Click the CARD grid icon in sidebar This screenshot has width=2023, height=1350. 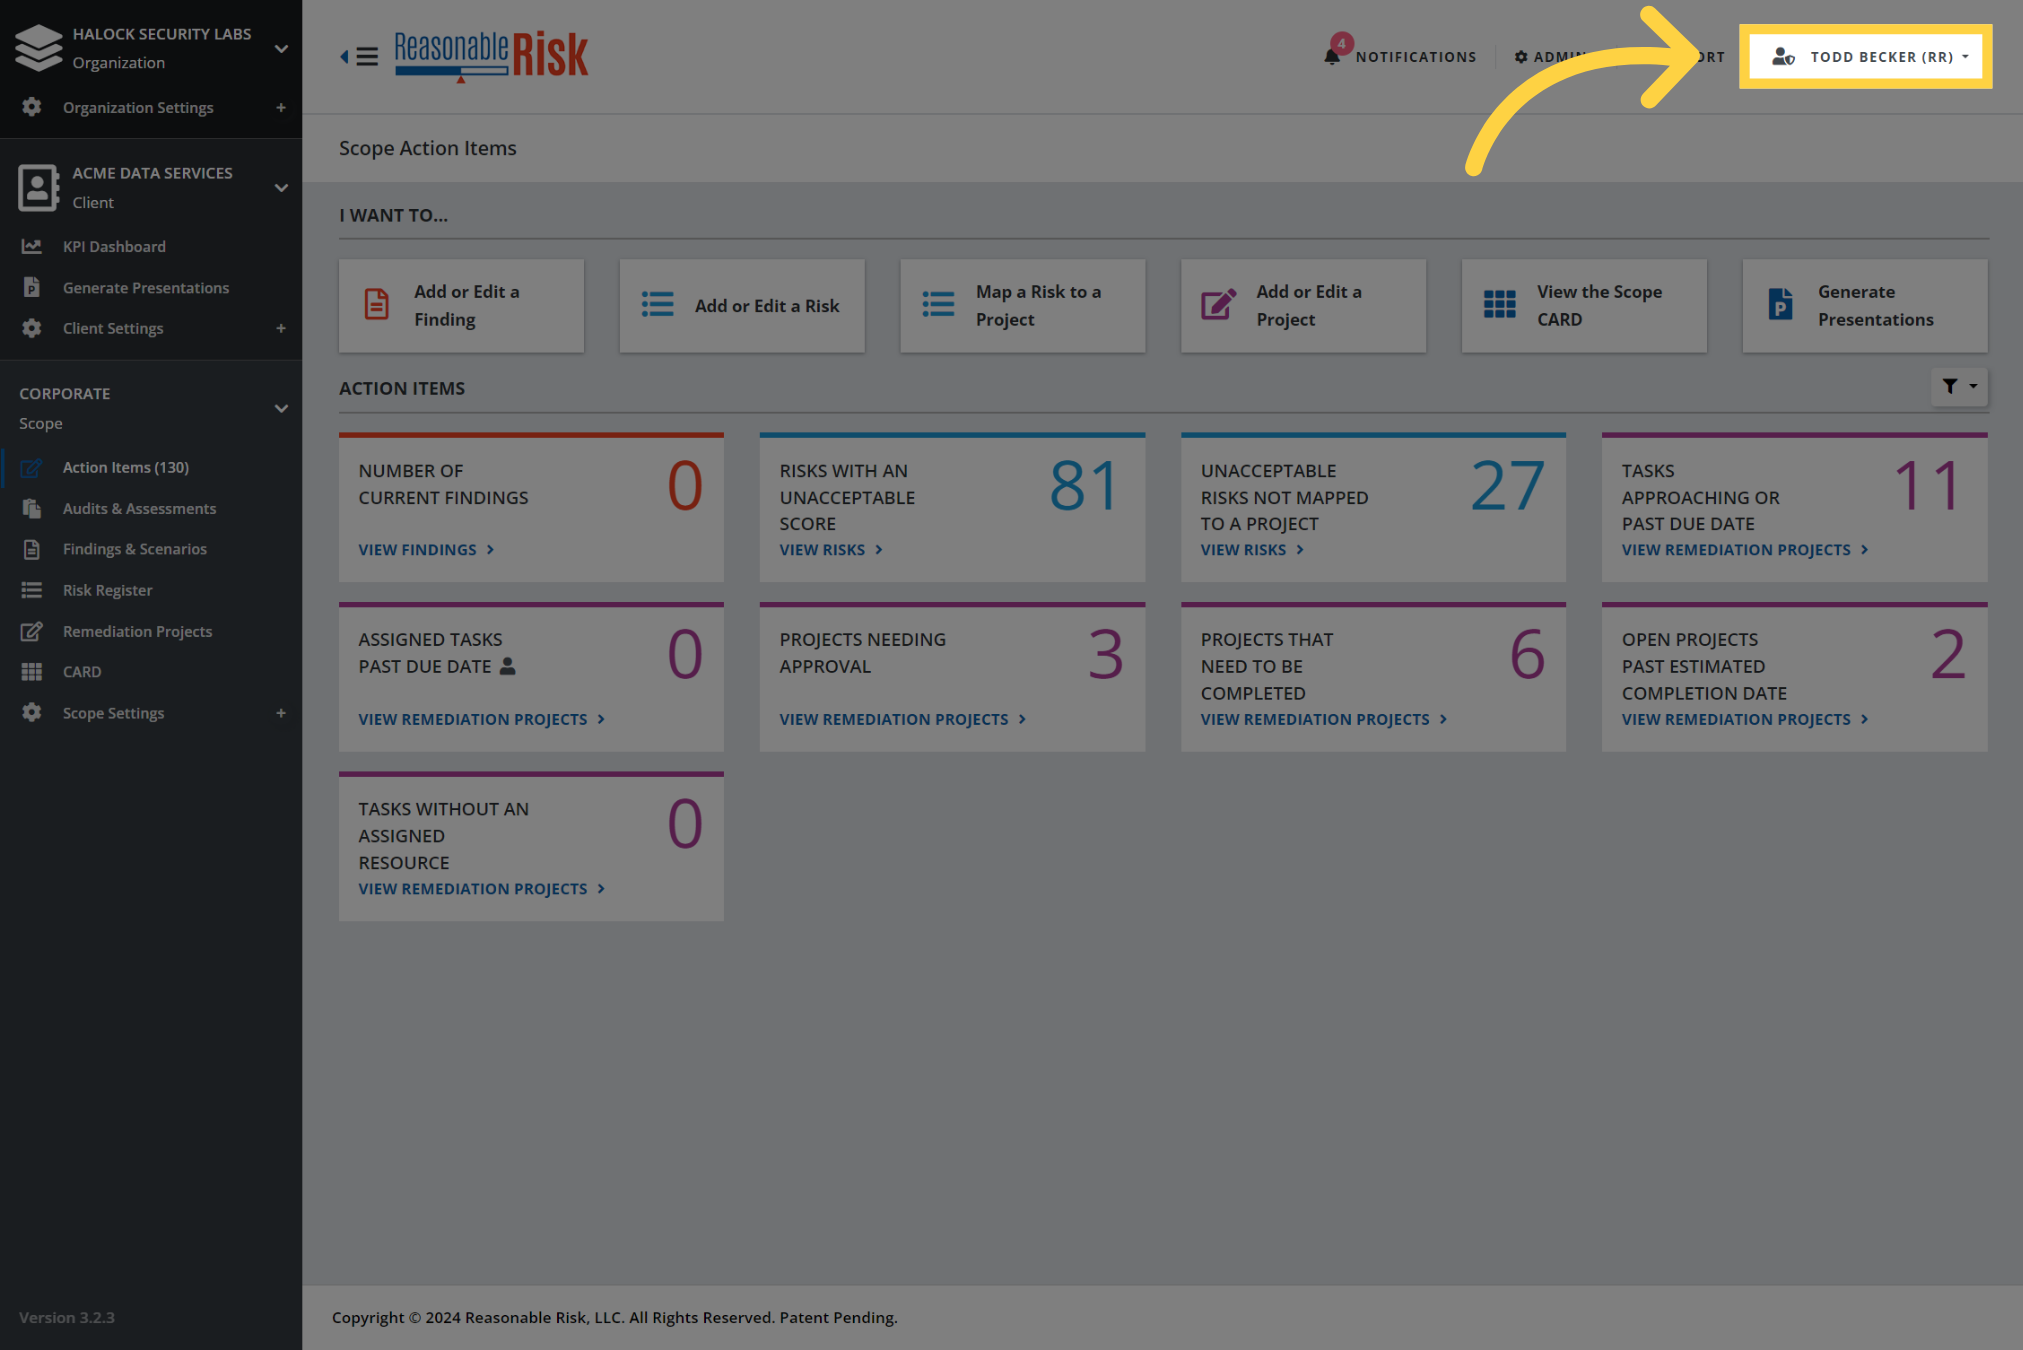tap(32, 672)
